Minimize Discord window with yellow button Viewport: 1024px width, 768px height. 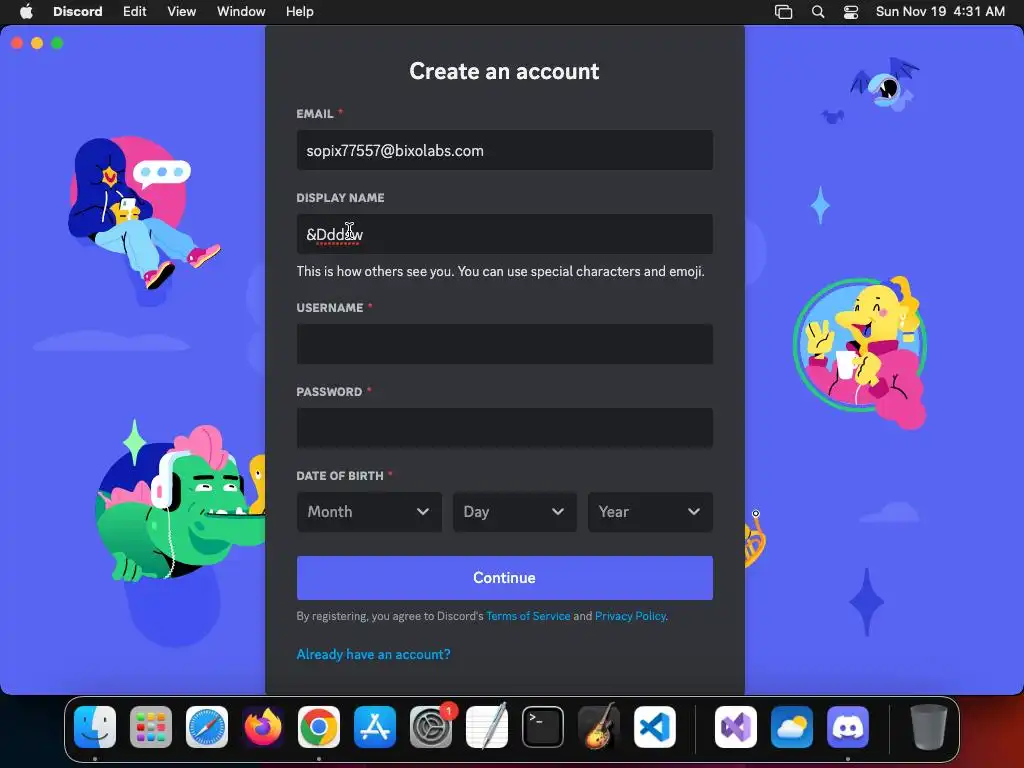37,43
